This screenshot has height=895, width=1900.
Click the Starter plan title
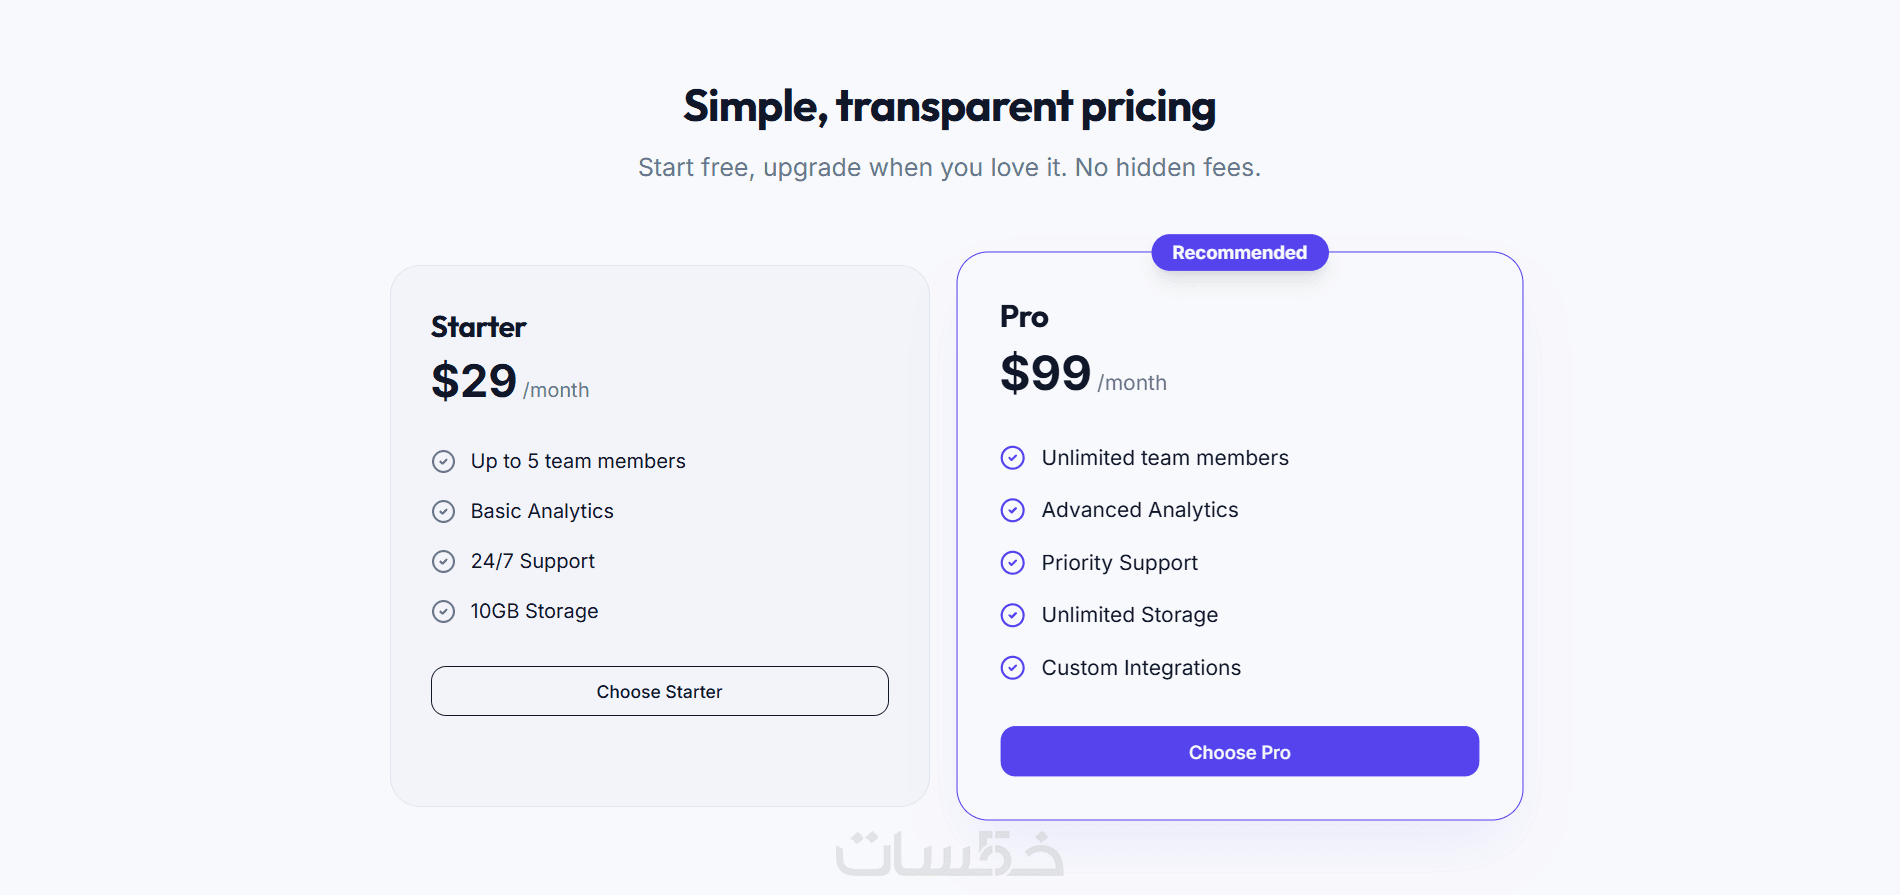click(x=478, y=327)
